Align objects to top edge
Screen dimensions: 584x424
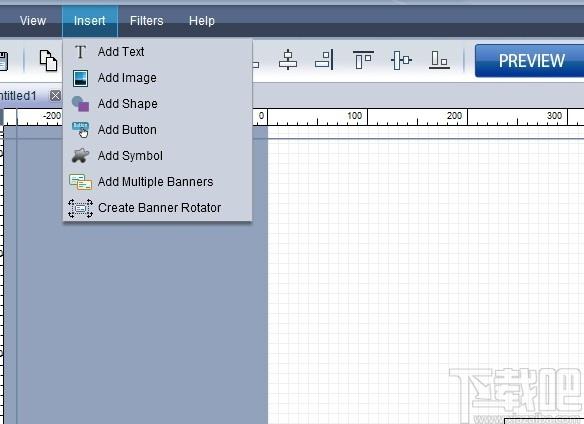coord(363,60)
